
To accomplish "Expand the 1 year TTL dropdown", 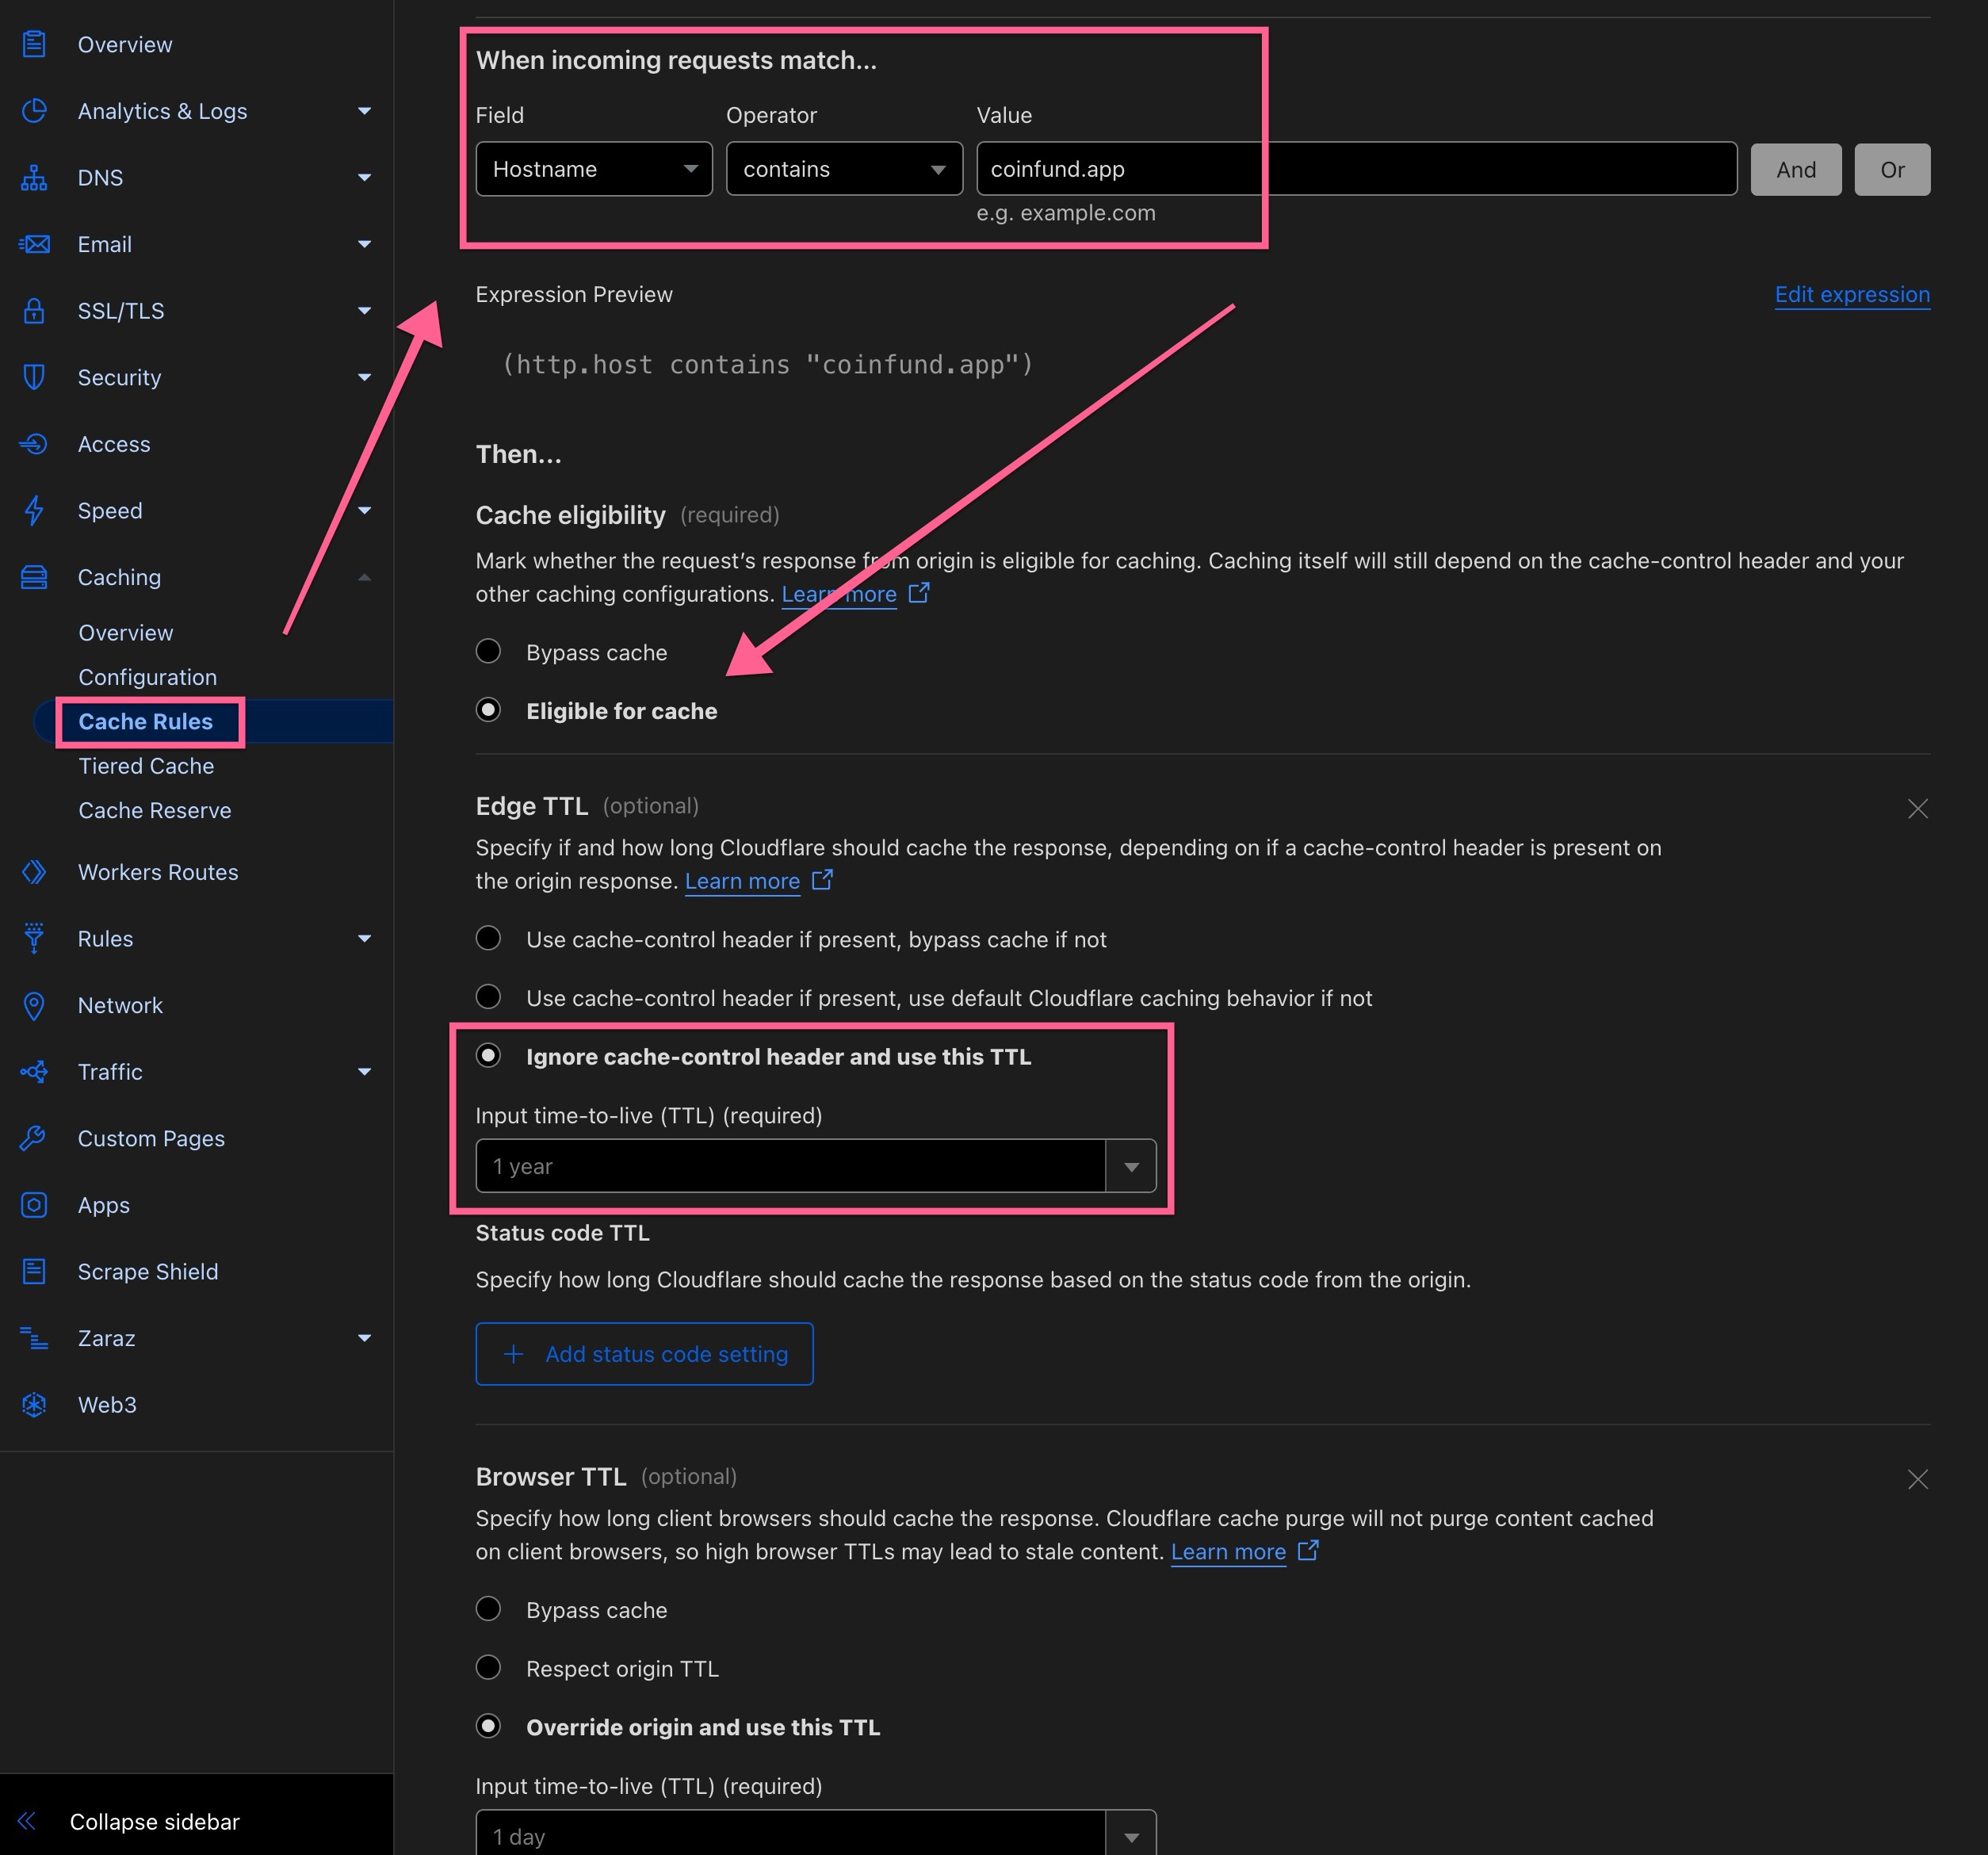I will (1130, 1166).
